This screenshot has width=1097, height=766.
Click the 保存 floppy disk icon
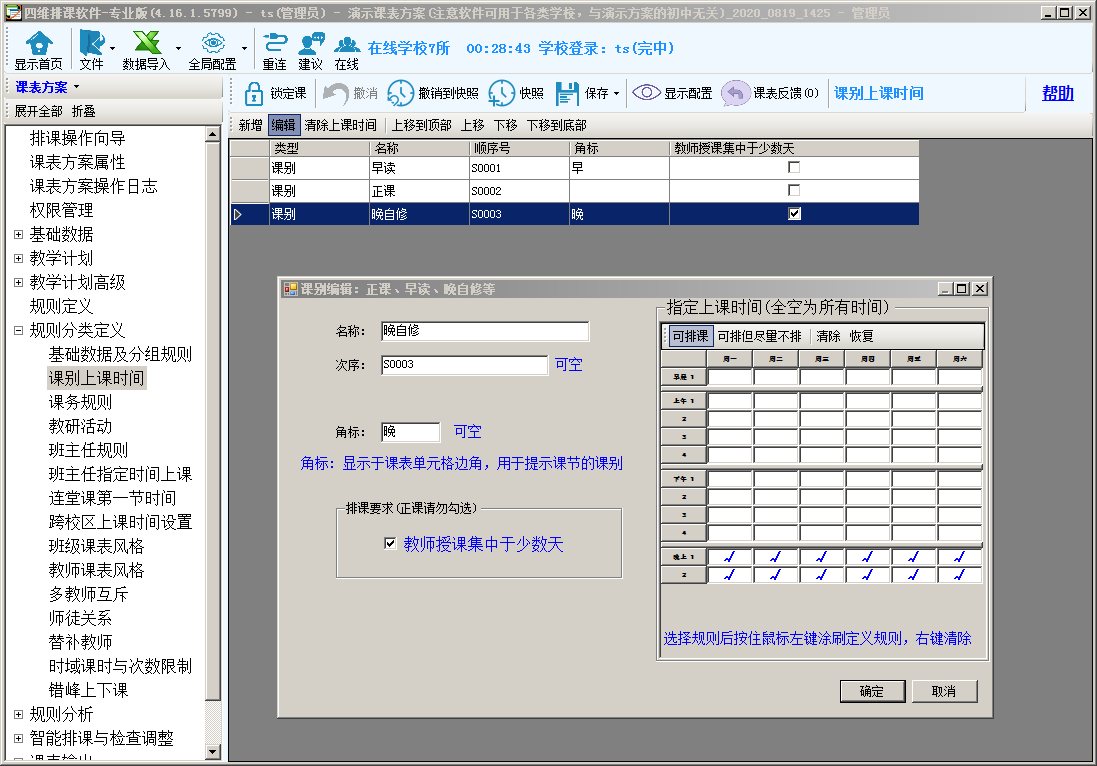[567, 93]
